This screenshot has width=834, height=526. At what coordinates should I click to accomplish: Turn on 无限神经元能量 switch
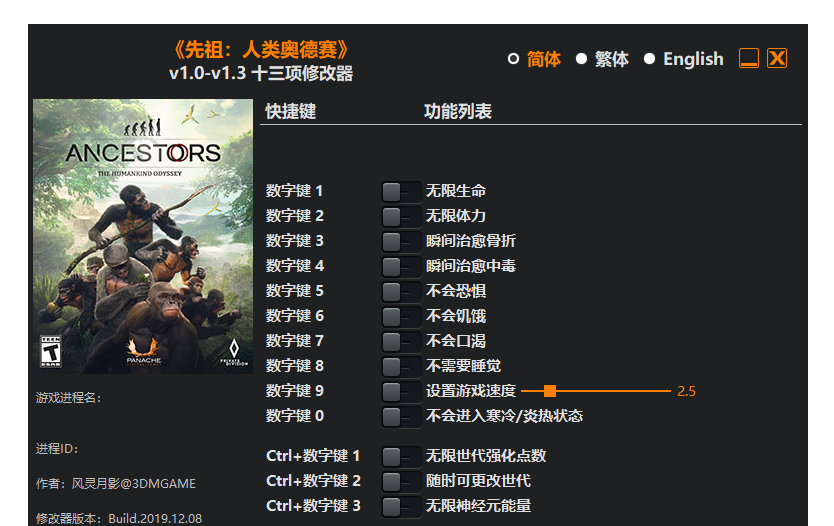(x=401, y=506)
